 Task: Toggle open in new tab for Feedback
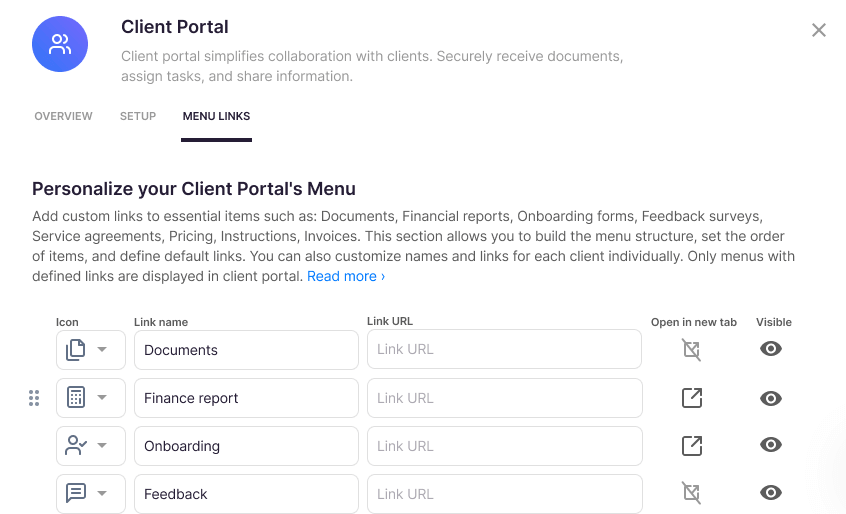point(691,493)
